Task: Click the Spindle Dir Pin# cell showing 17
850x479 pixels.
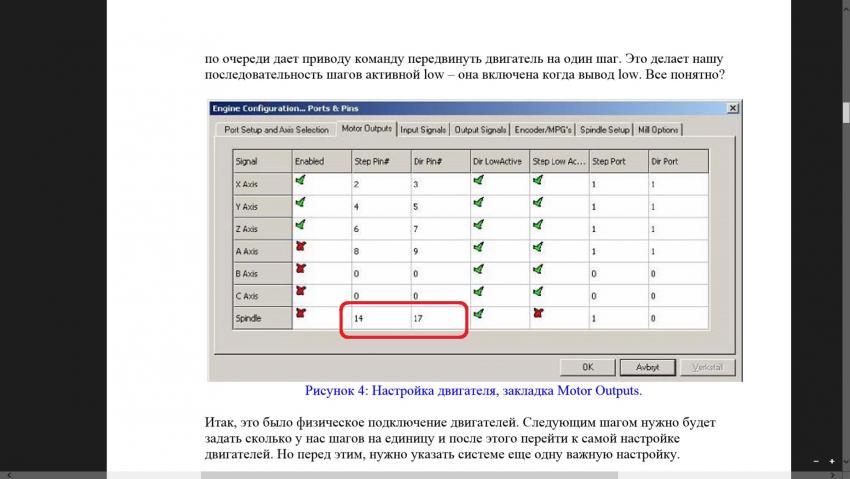Action: (439, 318)
